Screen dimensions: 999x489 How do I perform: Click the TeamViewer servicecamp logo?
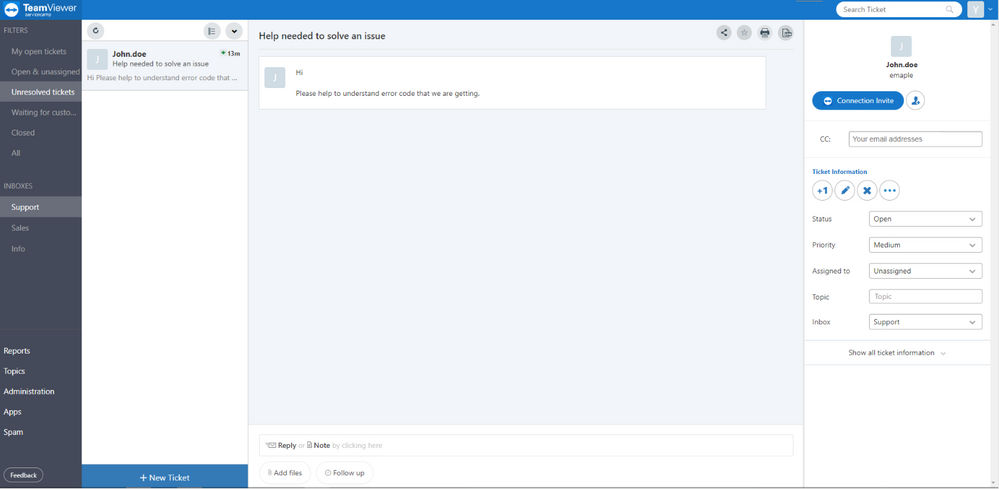click(40, 10)
